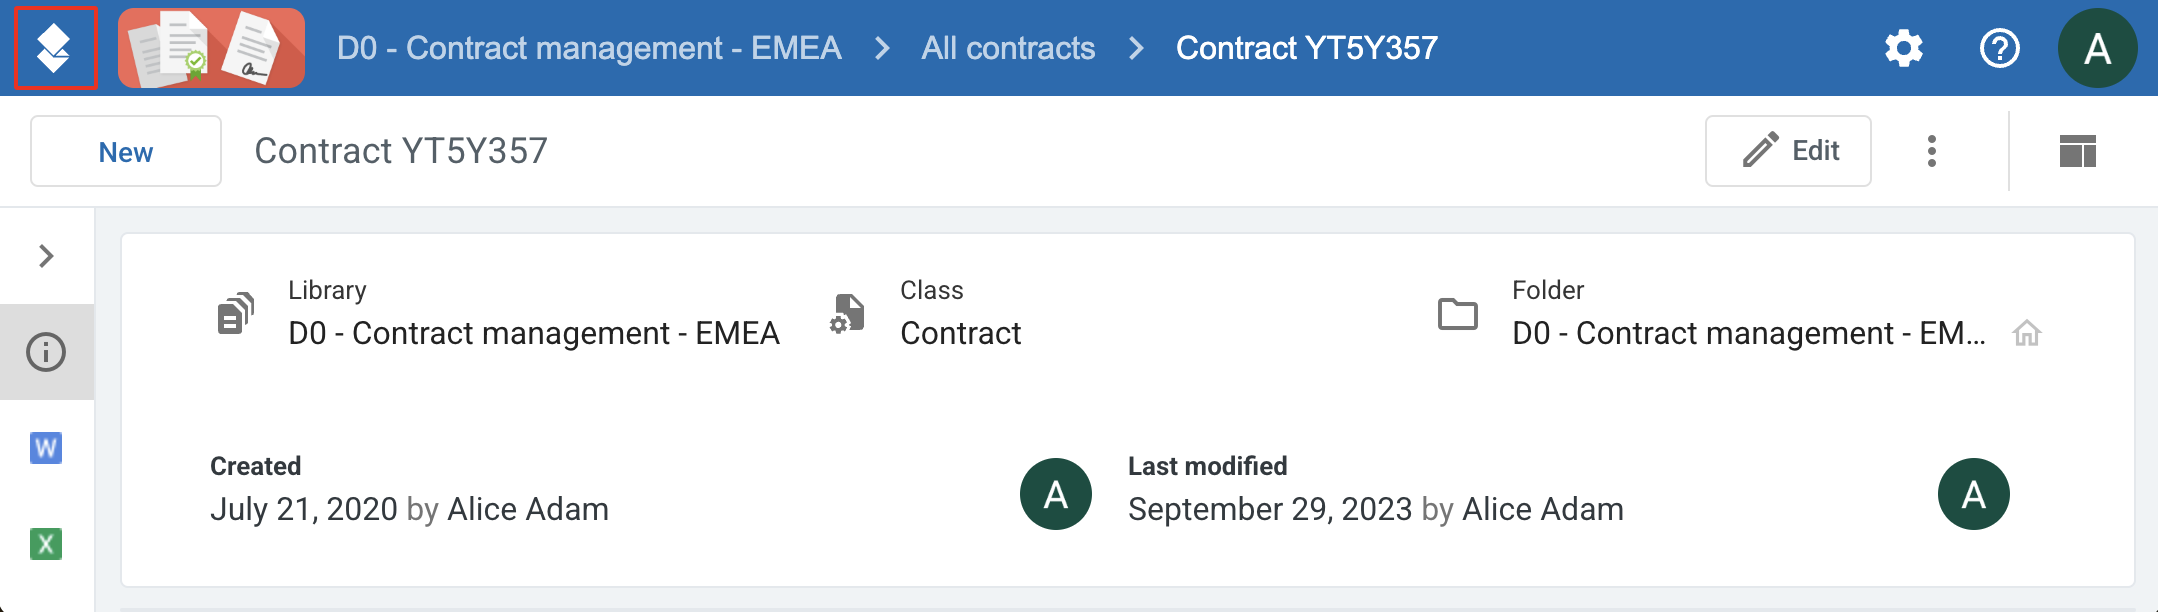Click the New button

pyautogui.click(x=126, y=151)
